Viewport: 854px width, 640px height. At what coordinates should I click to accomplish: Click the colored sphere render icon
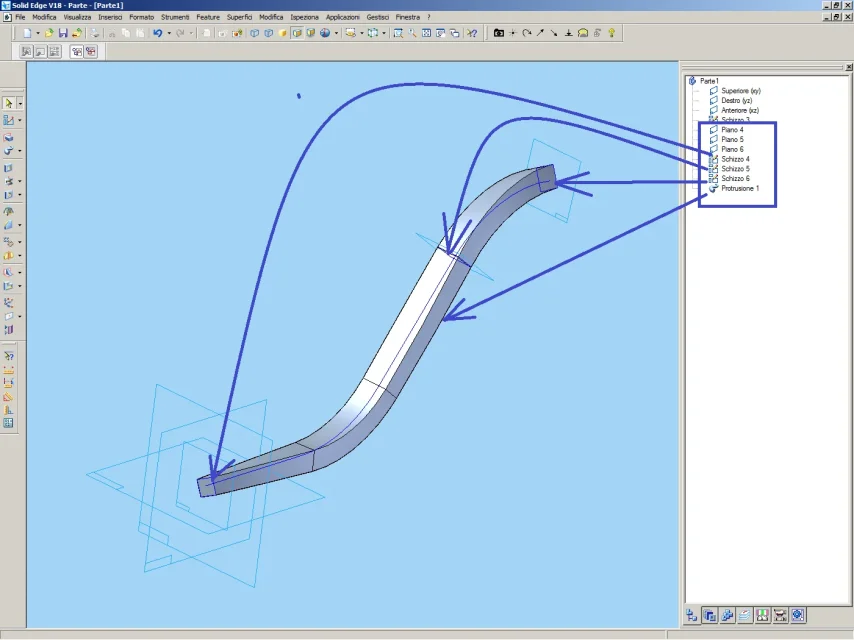point(325,33)
